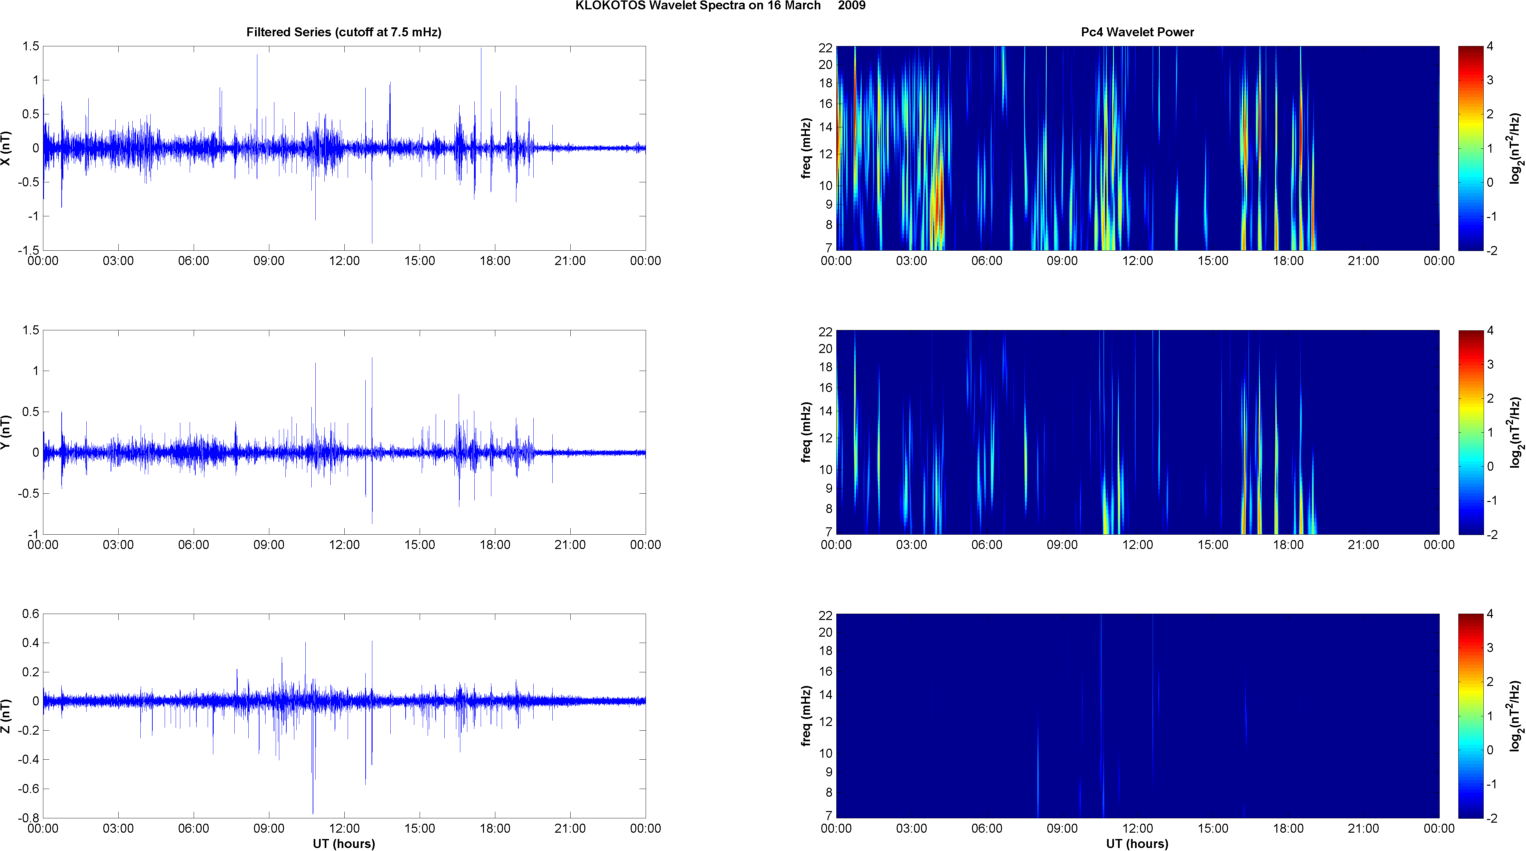
Task: Click the KLOKOTOS Wavelet Spectra figure title
Action: pos(720,6)
